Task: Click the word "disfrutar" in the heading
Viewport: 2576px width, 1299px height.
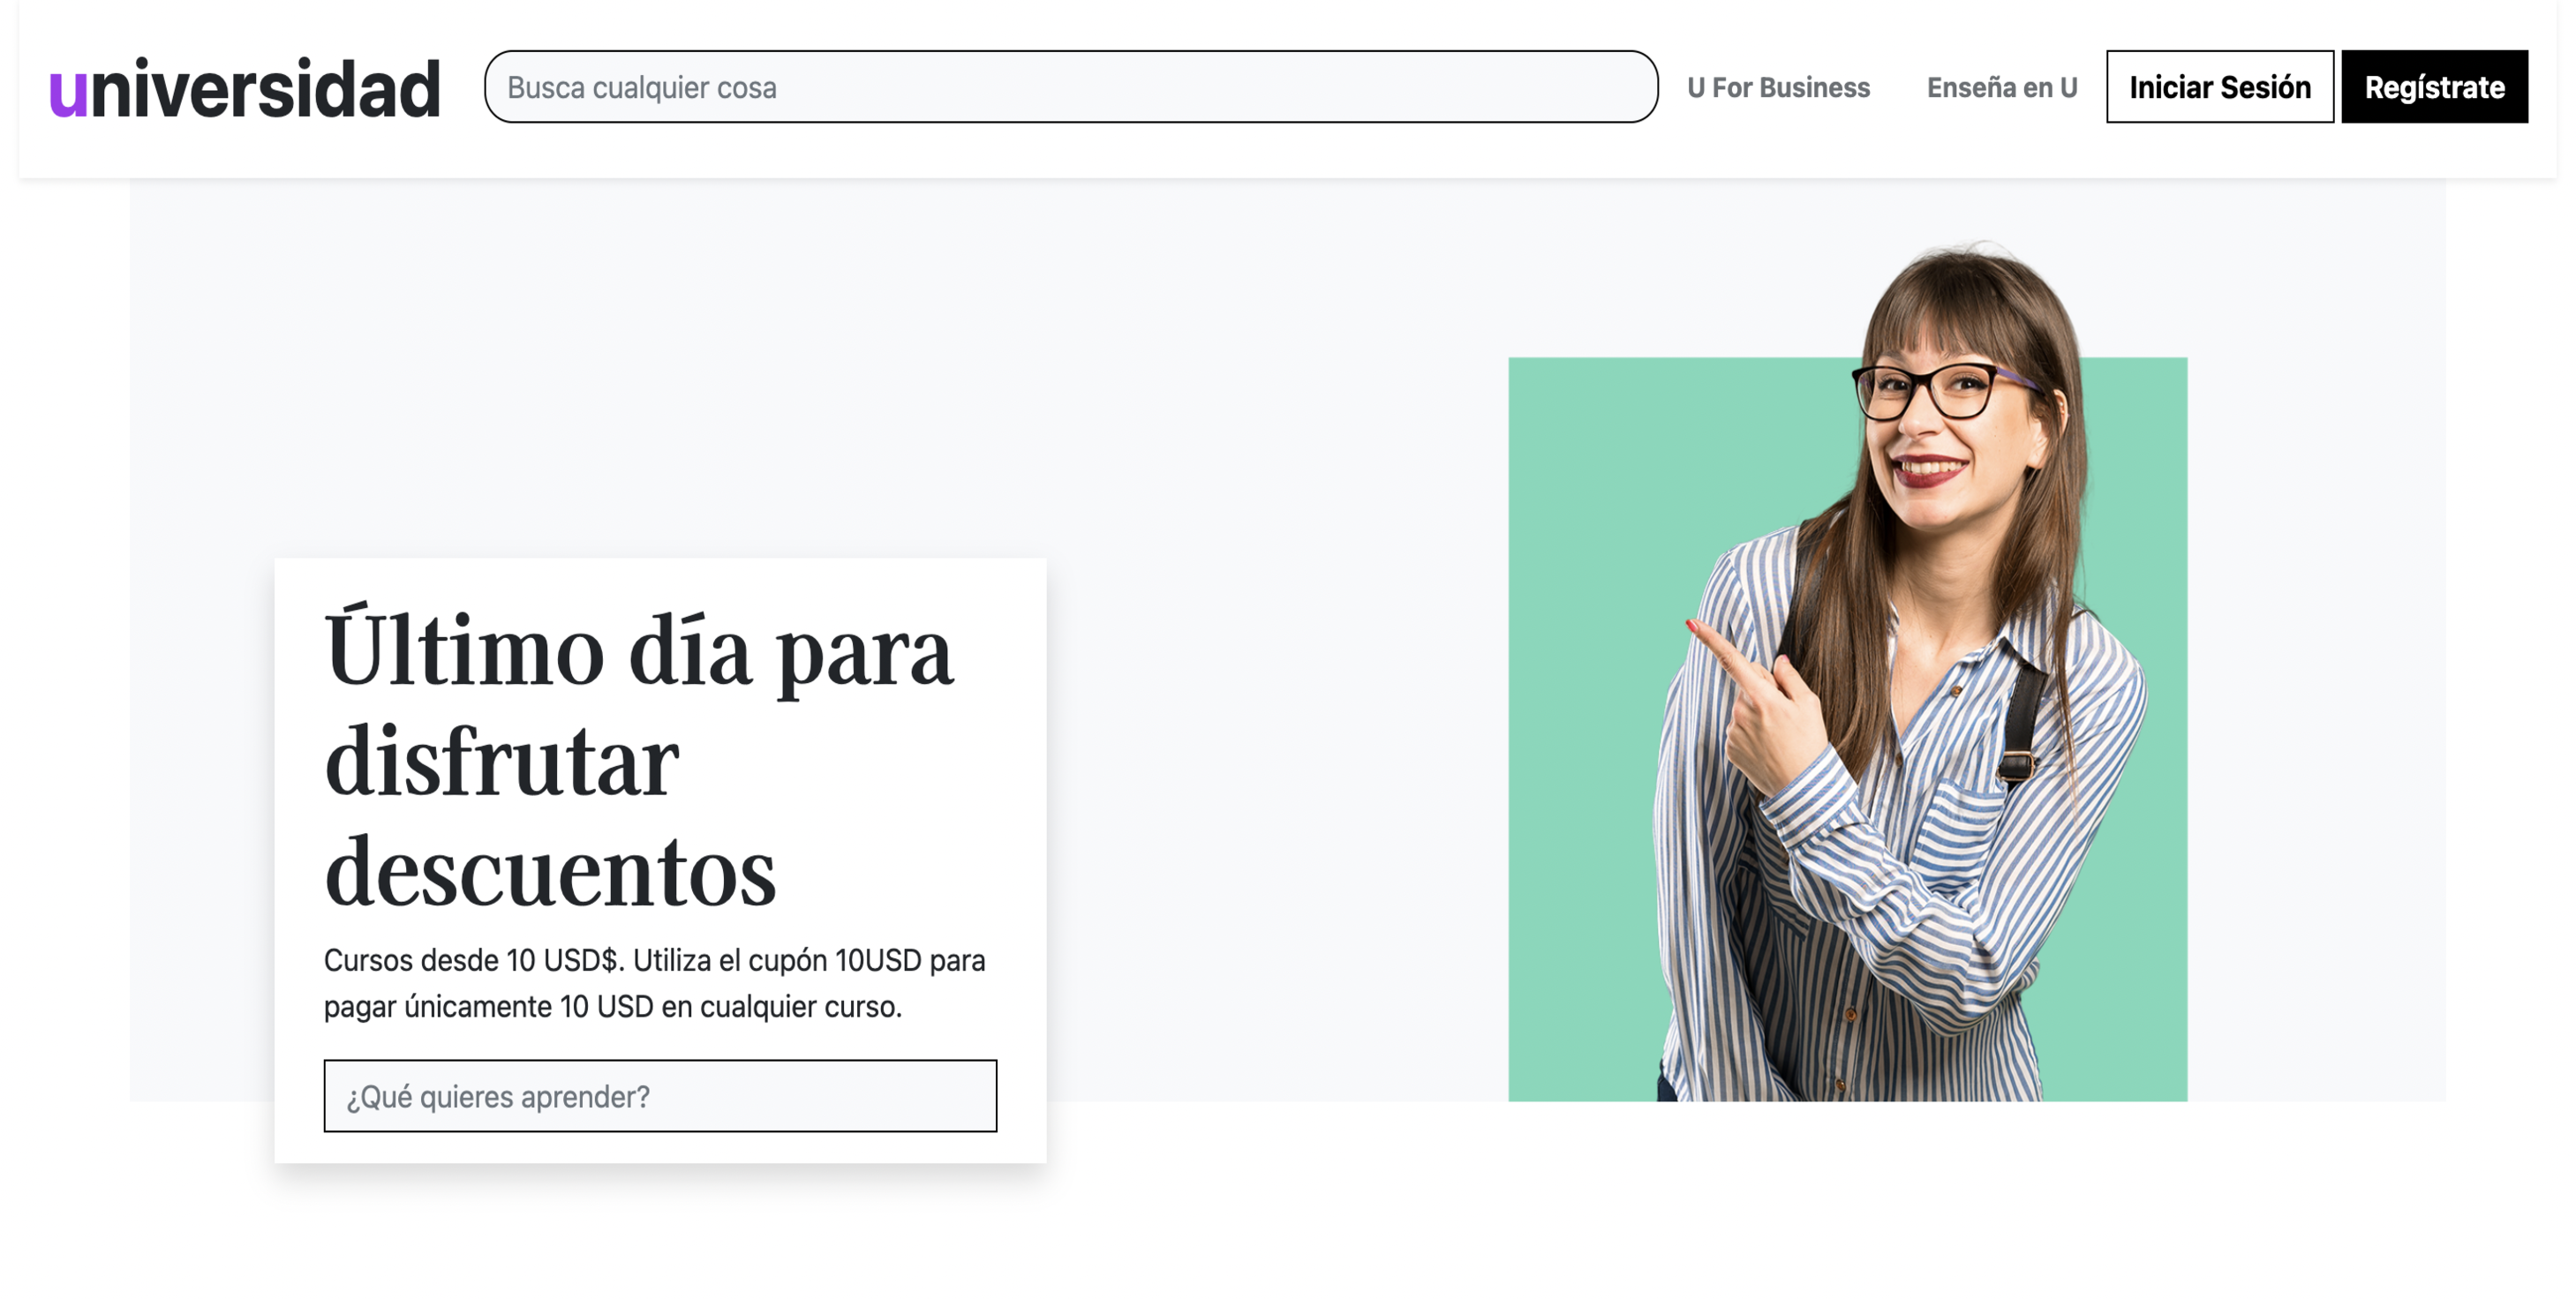Action: [502, 761]
